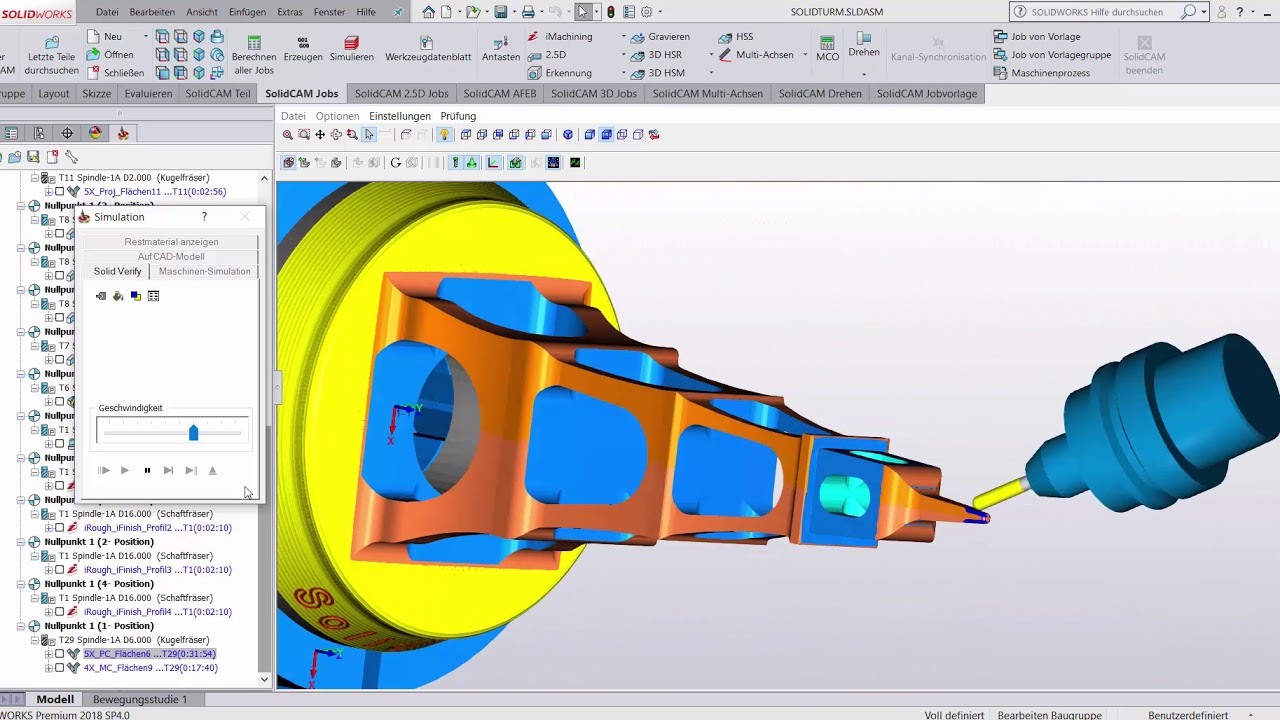Open the Multi-Achsen dropdown arrow
Image resolution: width=1280 pixels, height=720 pixels.
tap(805, 55)
